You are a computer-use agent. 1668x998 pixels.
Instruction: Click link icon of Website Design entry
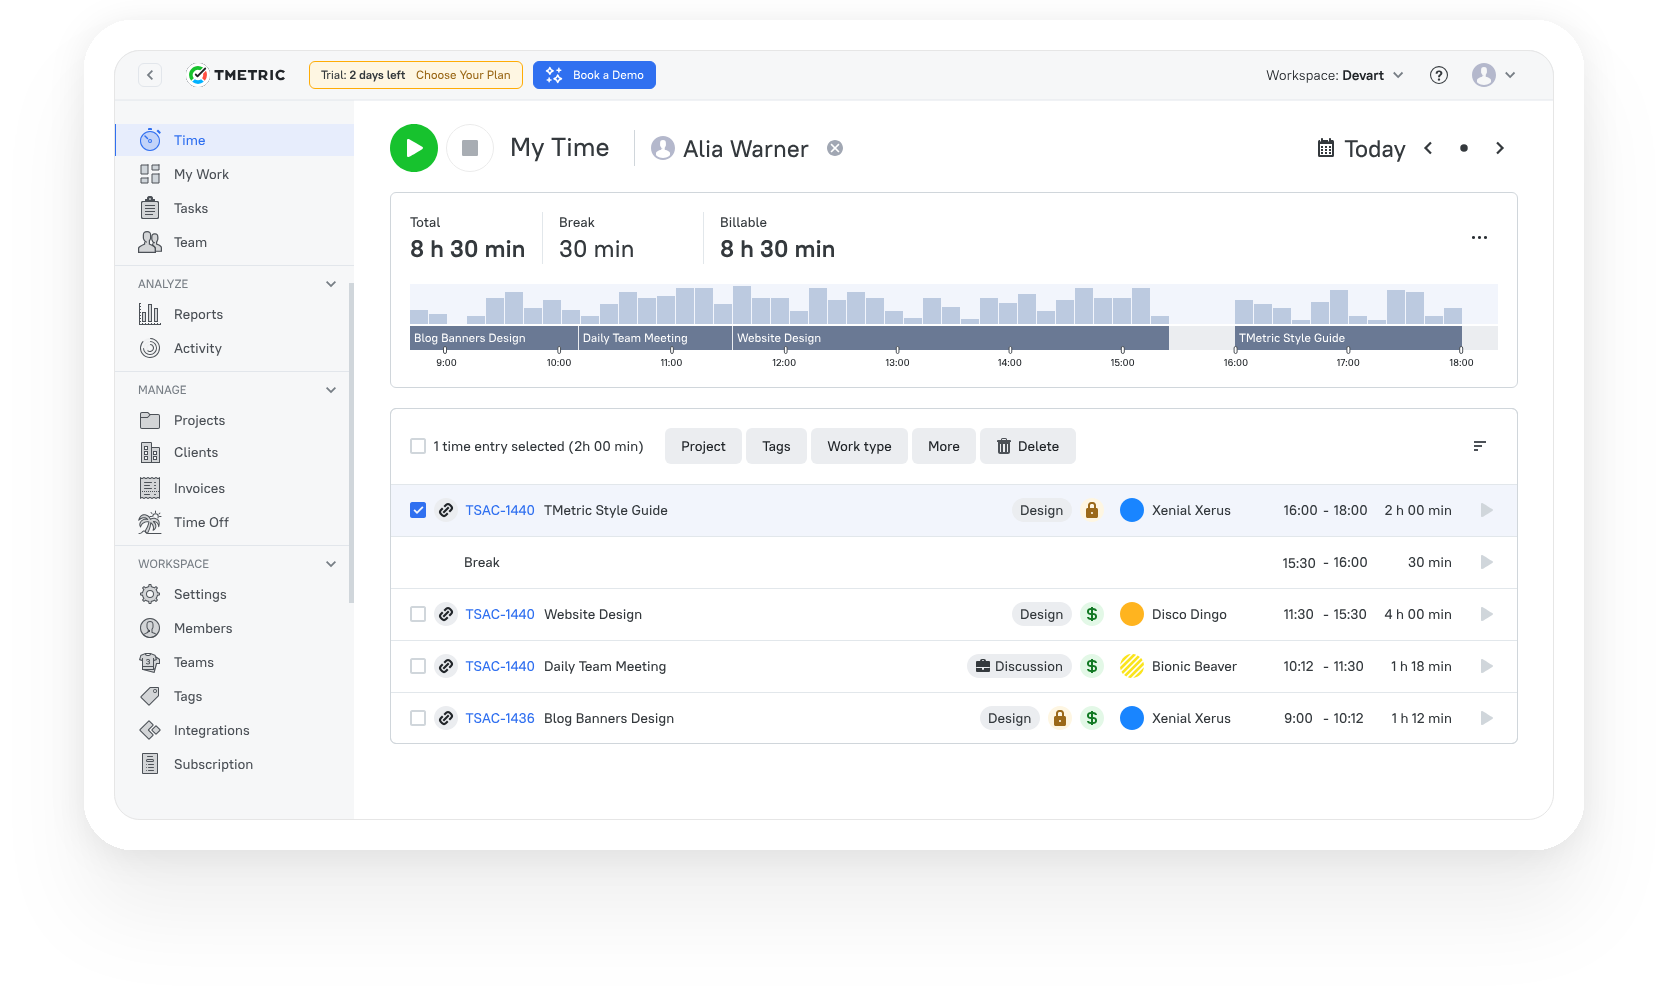click(x=446, y=614)
